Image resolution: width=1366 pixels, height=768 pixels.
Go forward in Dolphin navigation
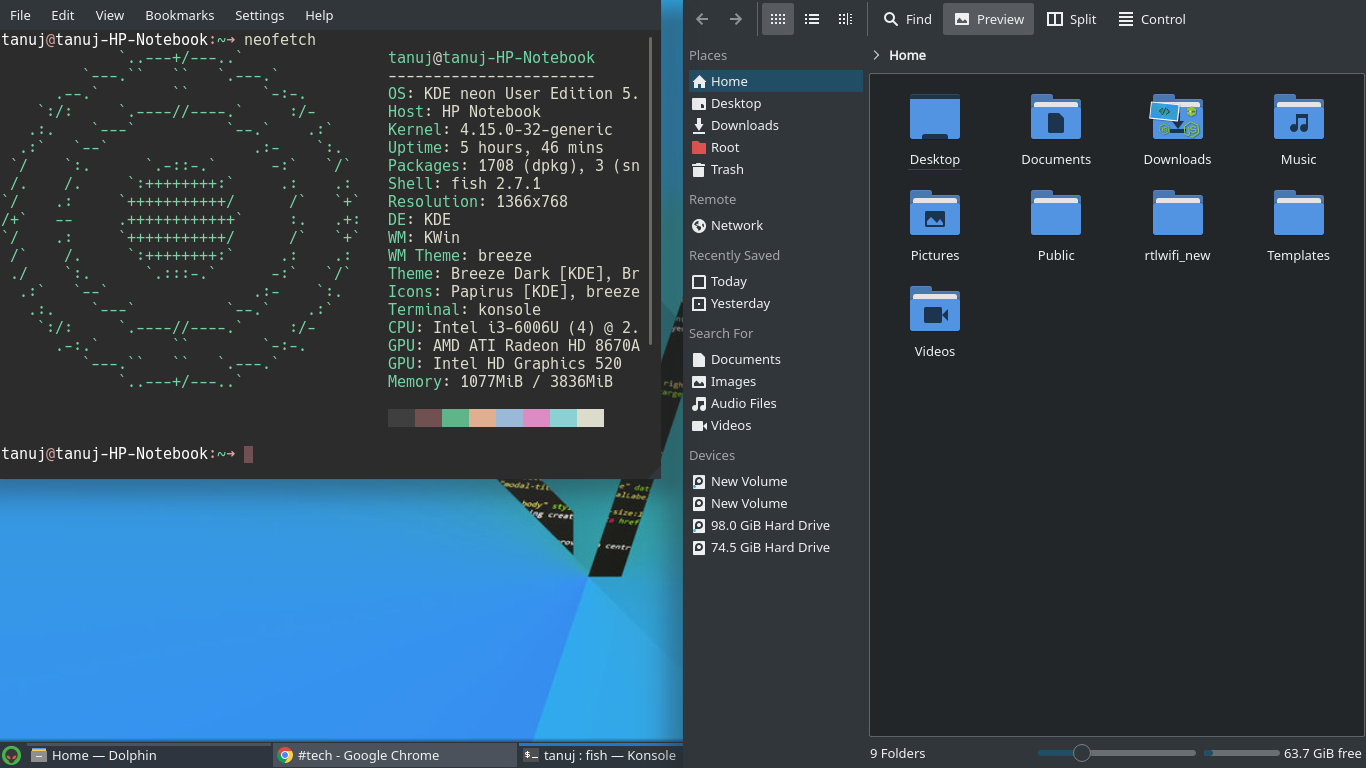pyautogui.click(x=736, y=19)
